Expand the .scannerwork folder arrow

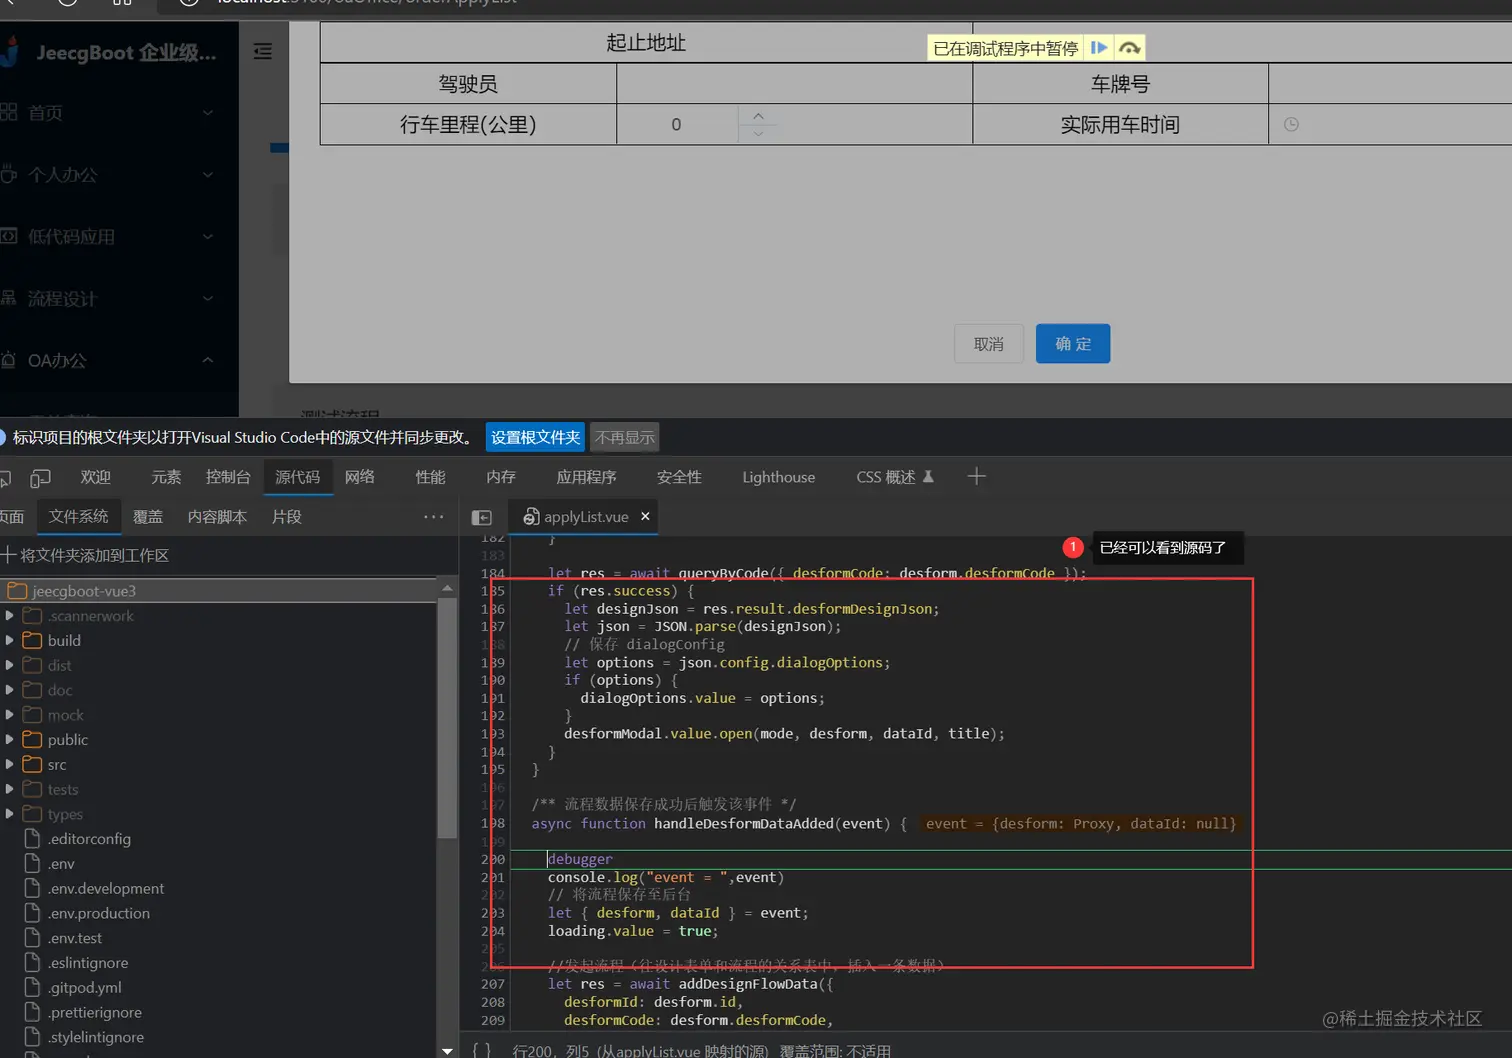click(x=10, y=615)
